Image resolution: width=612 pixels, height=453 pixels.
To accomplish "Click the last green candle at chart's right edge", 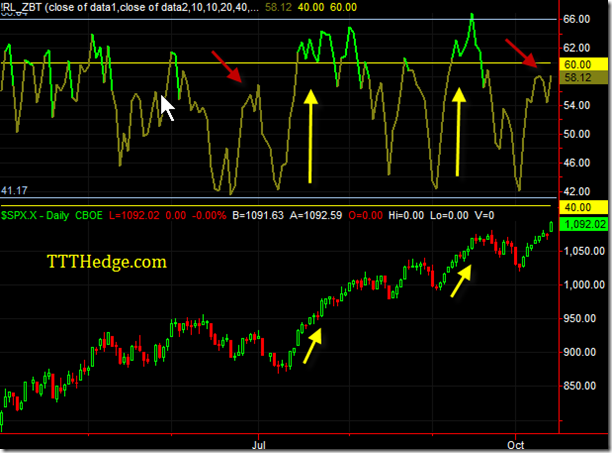I will (x=551, y=226).
